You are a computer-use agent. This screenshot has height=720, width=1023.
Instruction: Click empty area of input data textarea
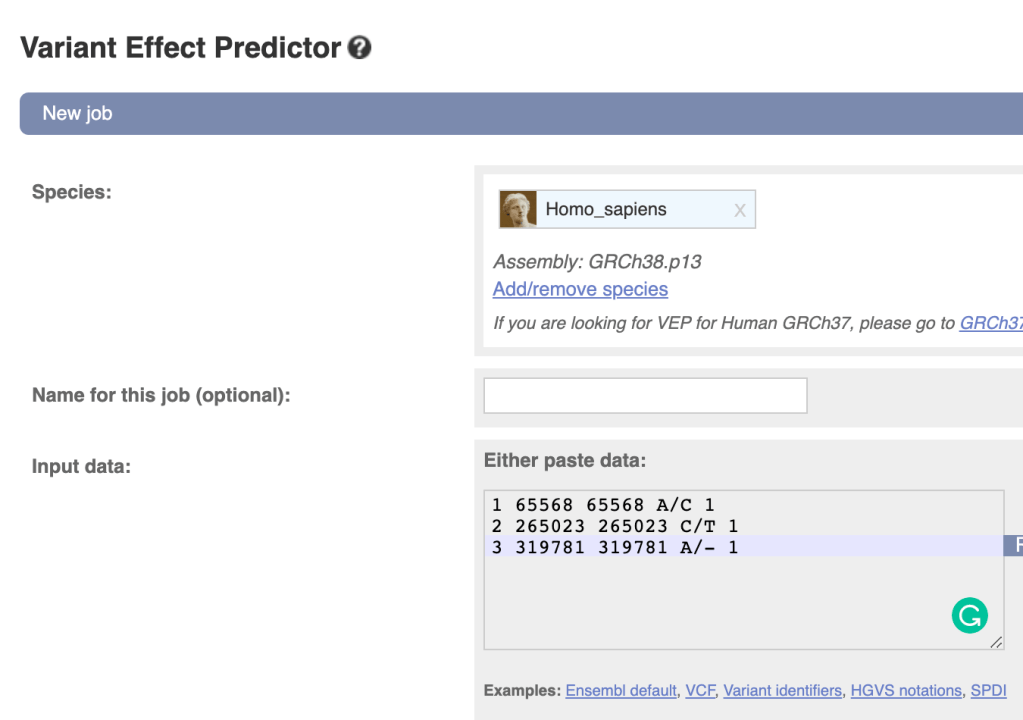point(700,600)
